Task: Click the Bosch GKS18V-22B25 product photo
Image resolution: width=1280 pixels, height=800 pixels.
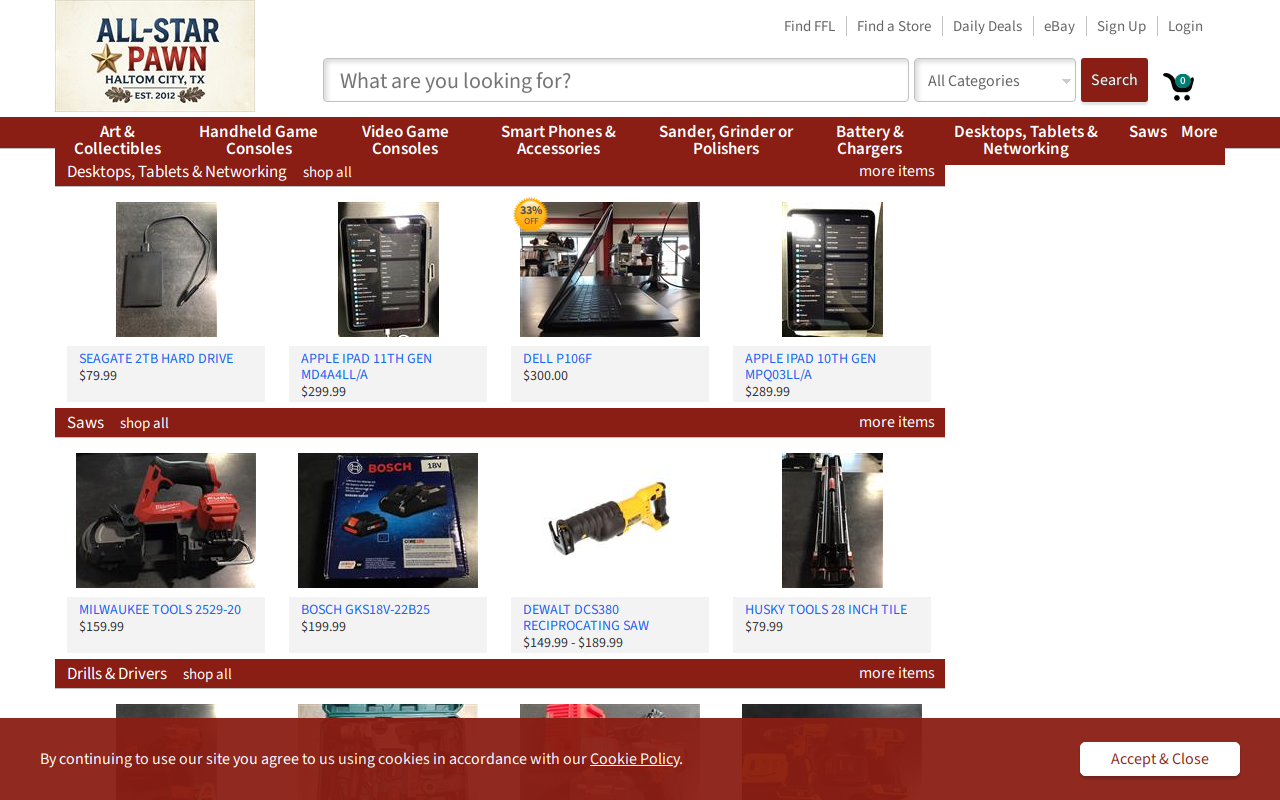Action: point(388,520)
